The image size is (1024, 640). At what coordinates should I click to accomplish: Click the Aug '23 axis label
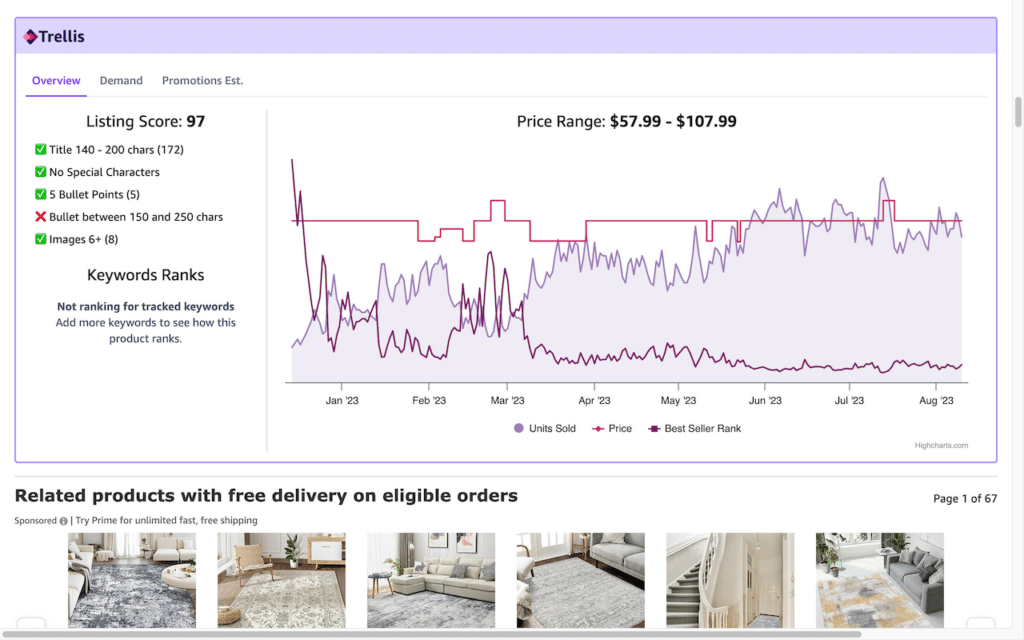point(936,400)
